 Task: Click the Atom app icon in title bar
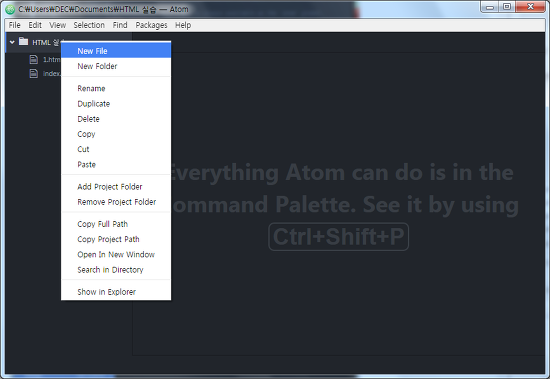(11, 9)
